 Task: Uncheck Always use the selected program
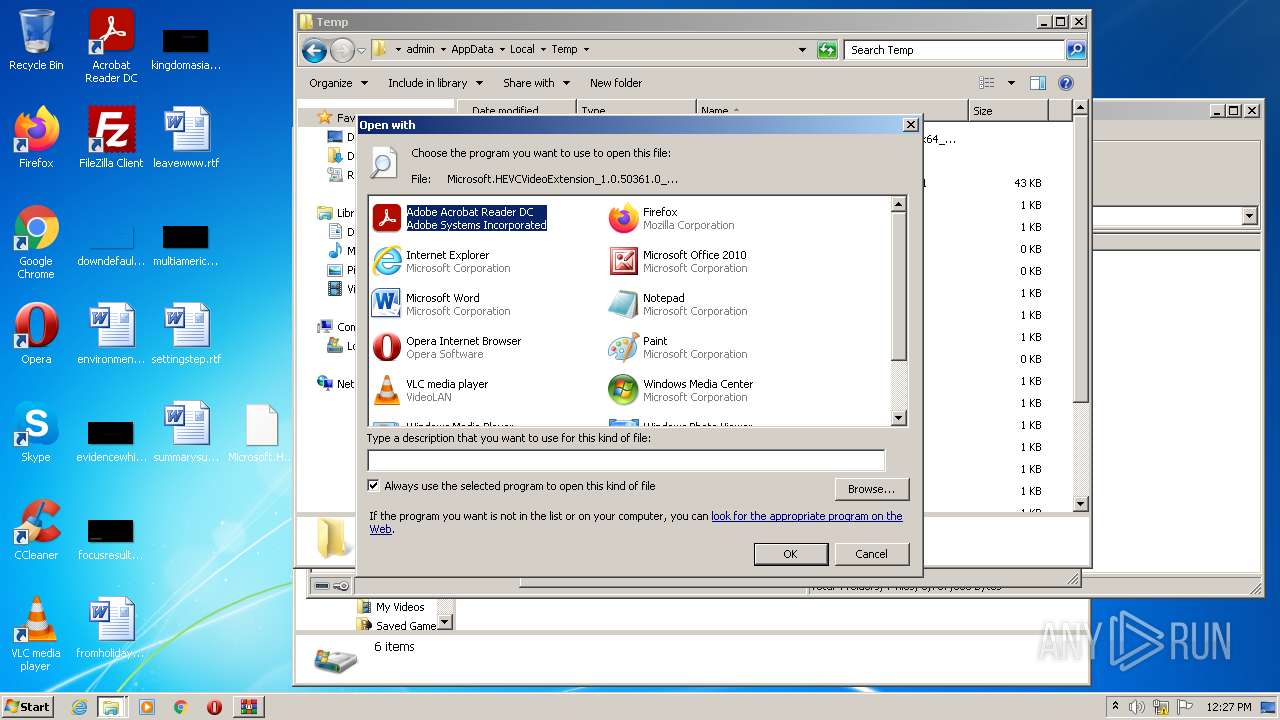374,486
